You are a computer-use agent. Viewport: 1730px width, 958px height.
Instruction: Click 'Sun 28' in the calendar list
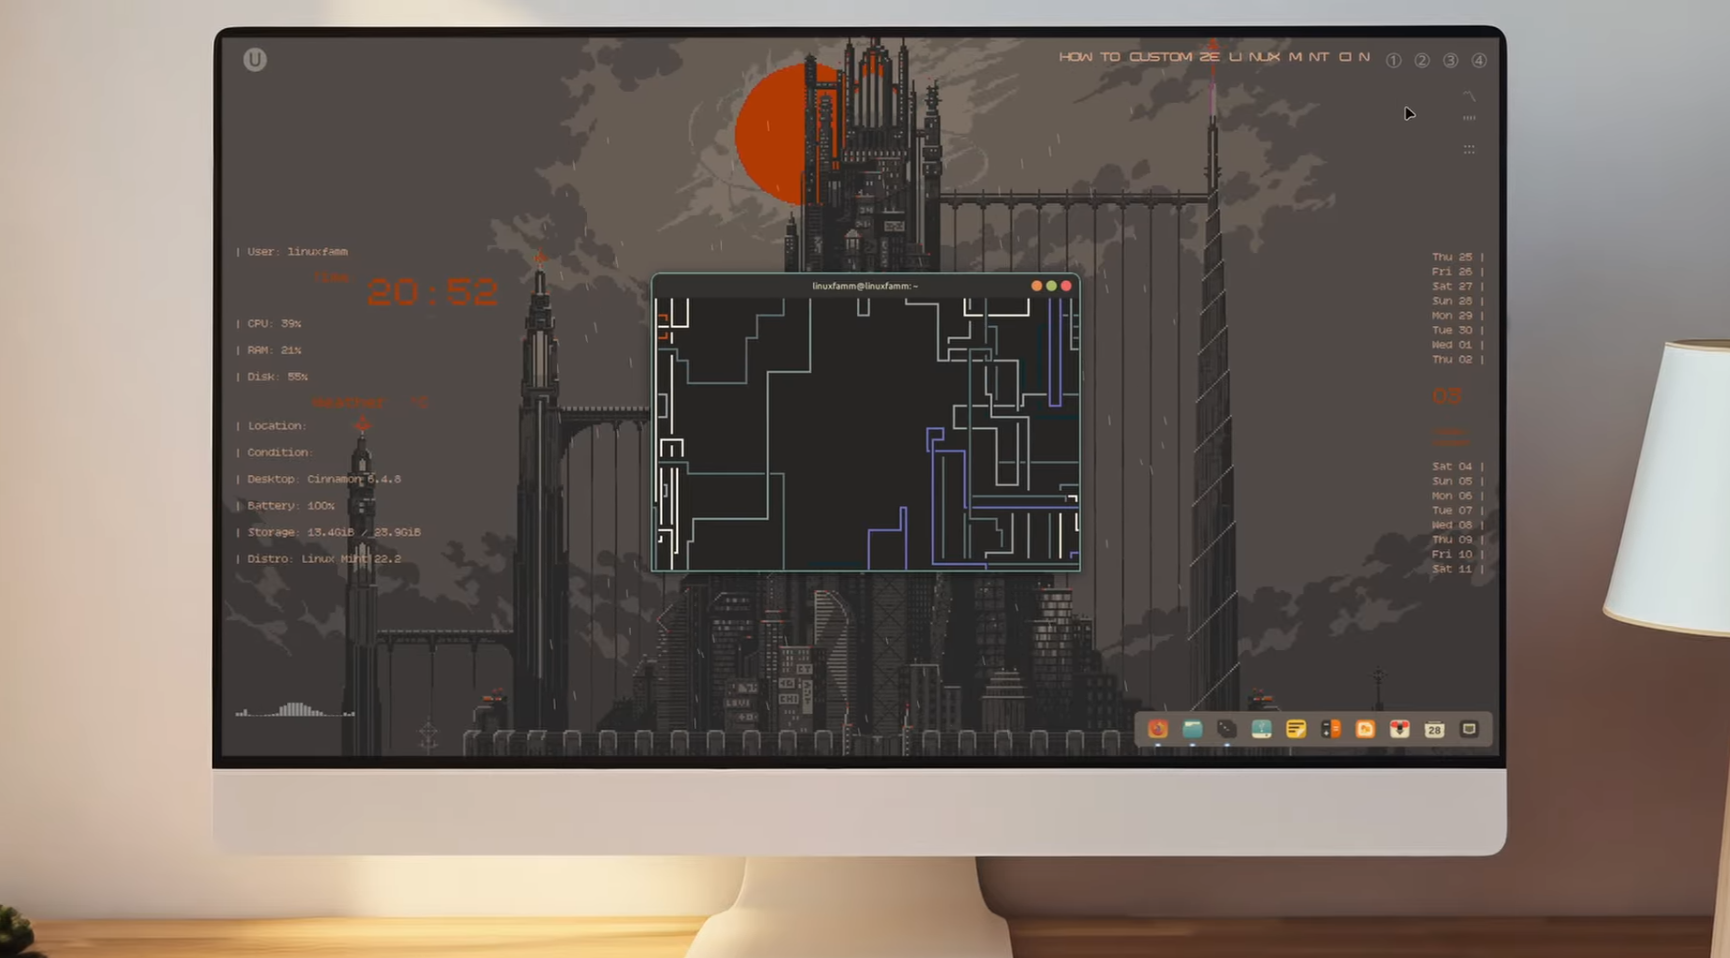click(1452, 301)
